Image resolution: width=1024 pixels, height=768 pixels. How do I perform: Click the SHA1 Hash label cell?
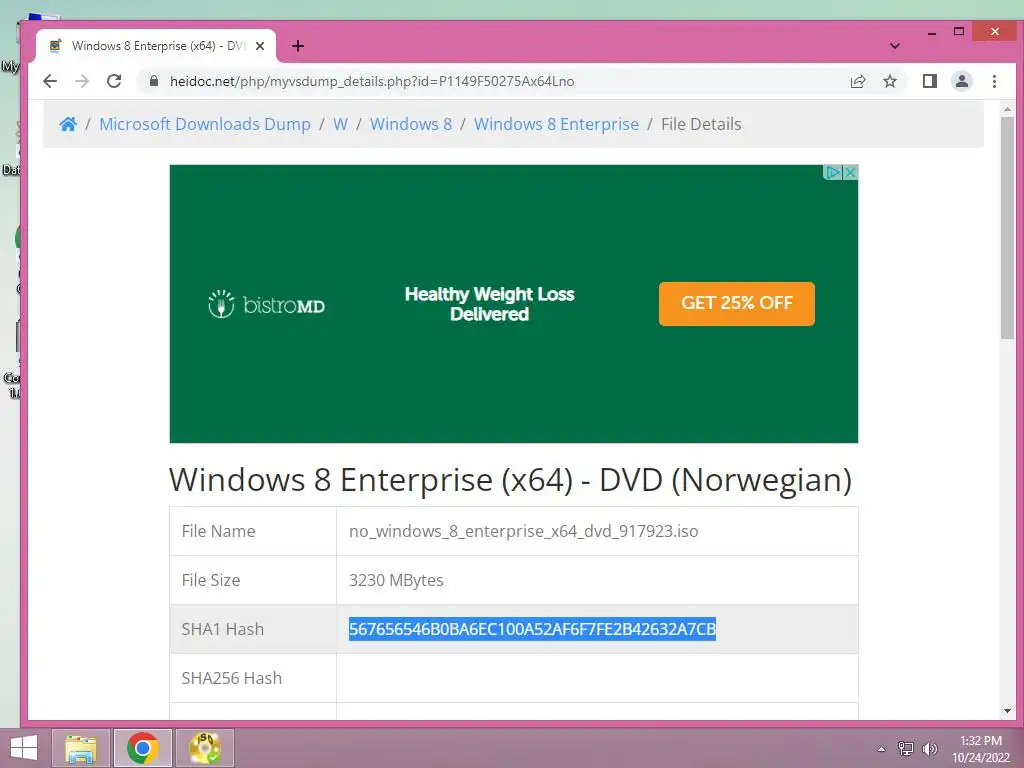(253, 629)
